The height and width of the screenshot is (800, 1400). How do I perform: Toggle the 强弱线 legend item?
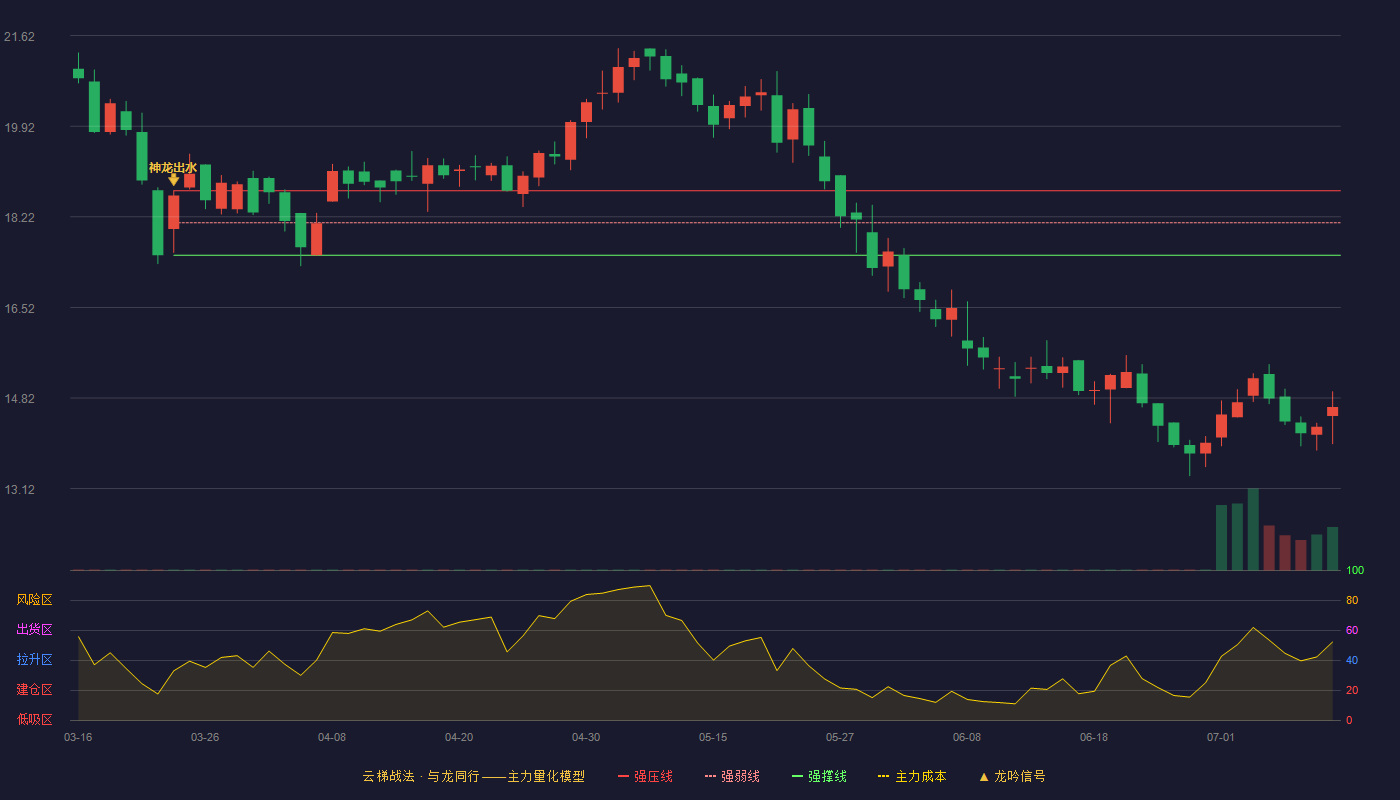732,776
